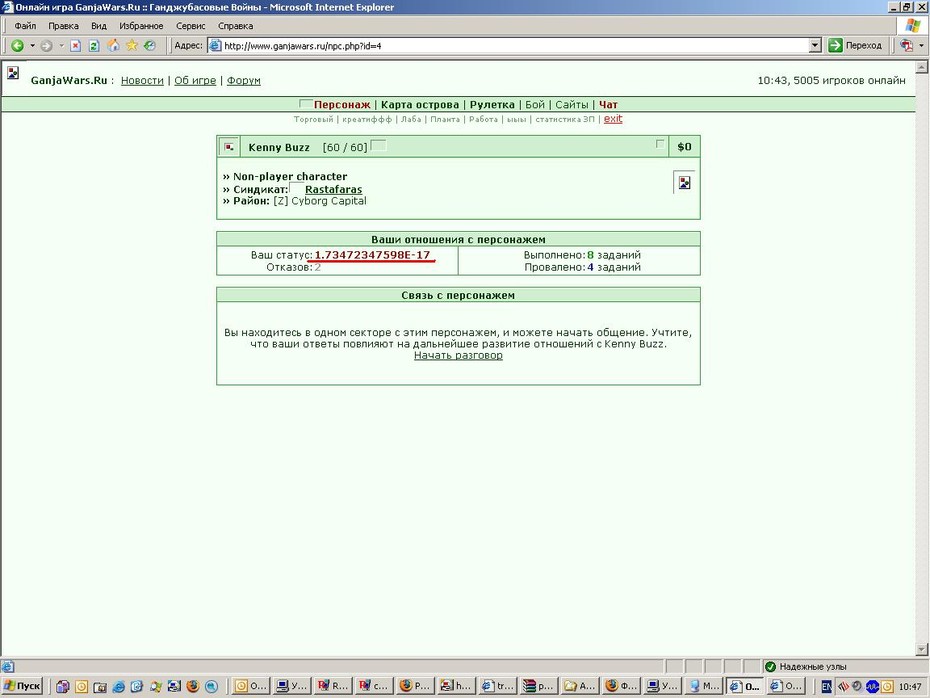Screen dimensions: 930x698
Task: Open the Справка menu
Action: pos(235,26)
